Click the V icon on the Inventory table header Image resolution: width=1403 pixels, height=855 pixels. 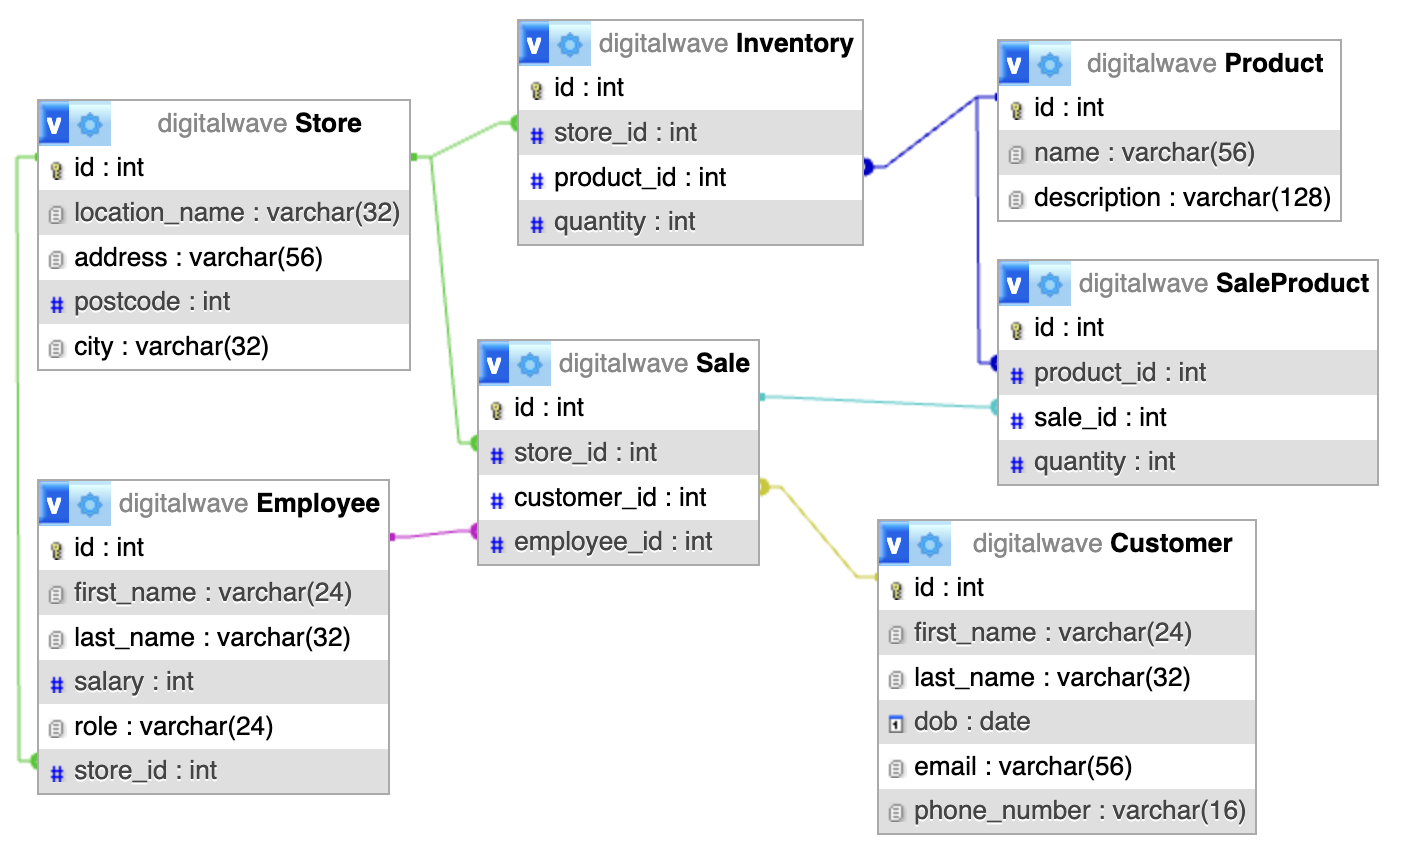coord(533,44)
